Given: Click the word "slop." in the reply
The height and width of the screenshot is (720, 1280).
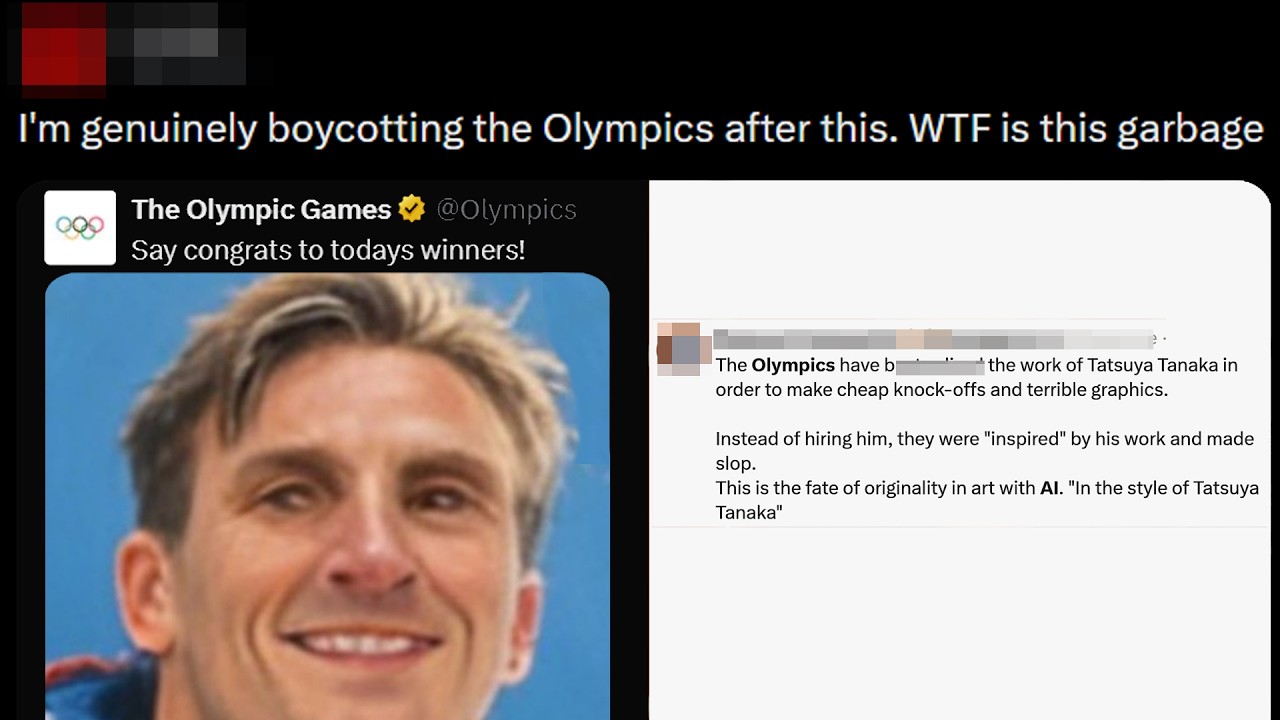Looking at the screenshot, I should (x=736, y=464).
